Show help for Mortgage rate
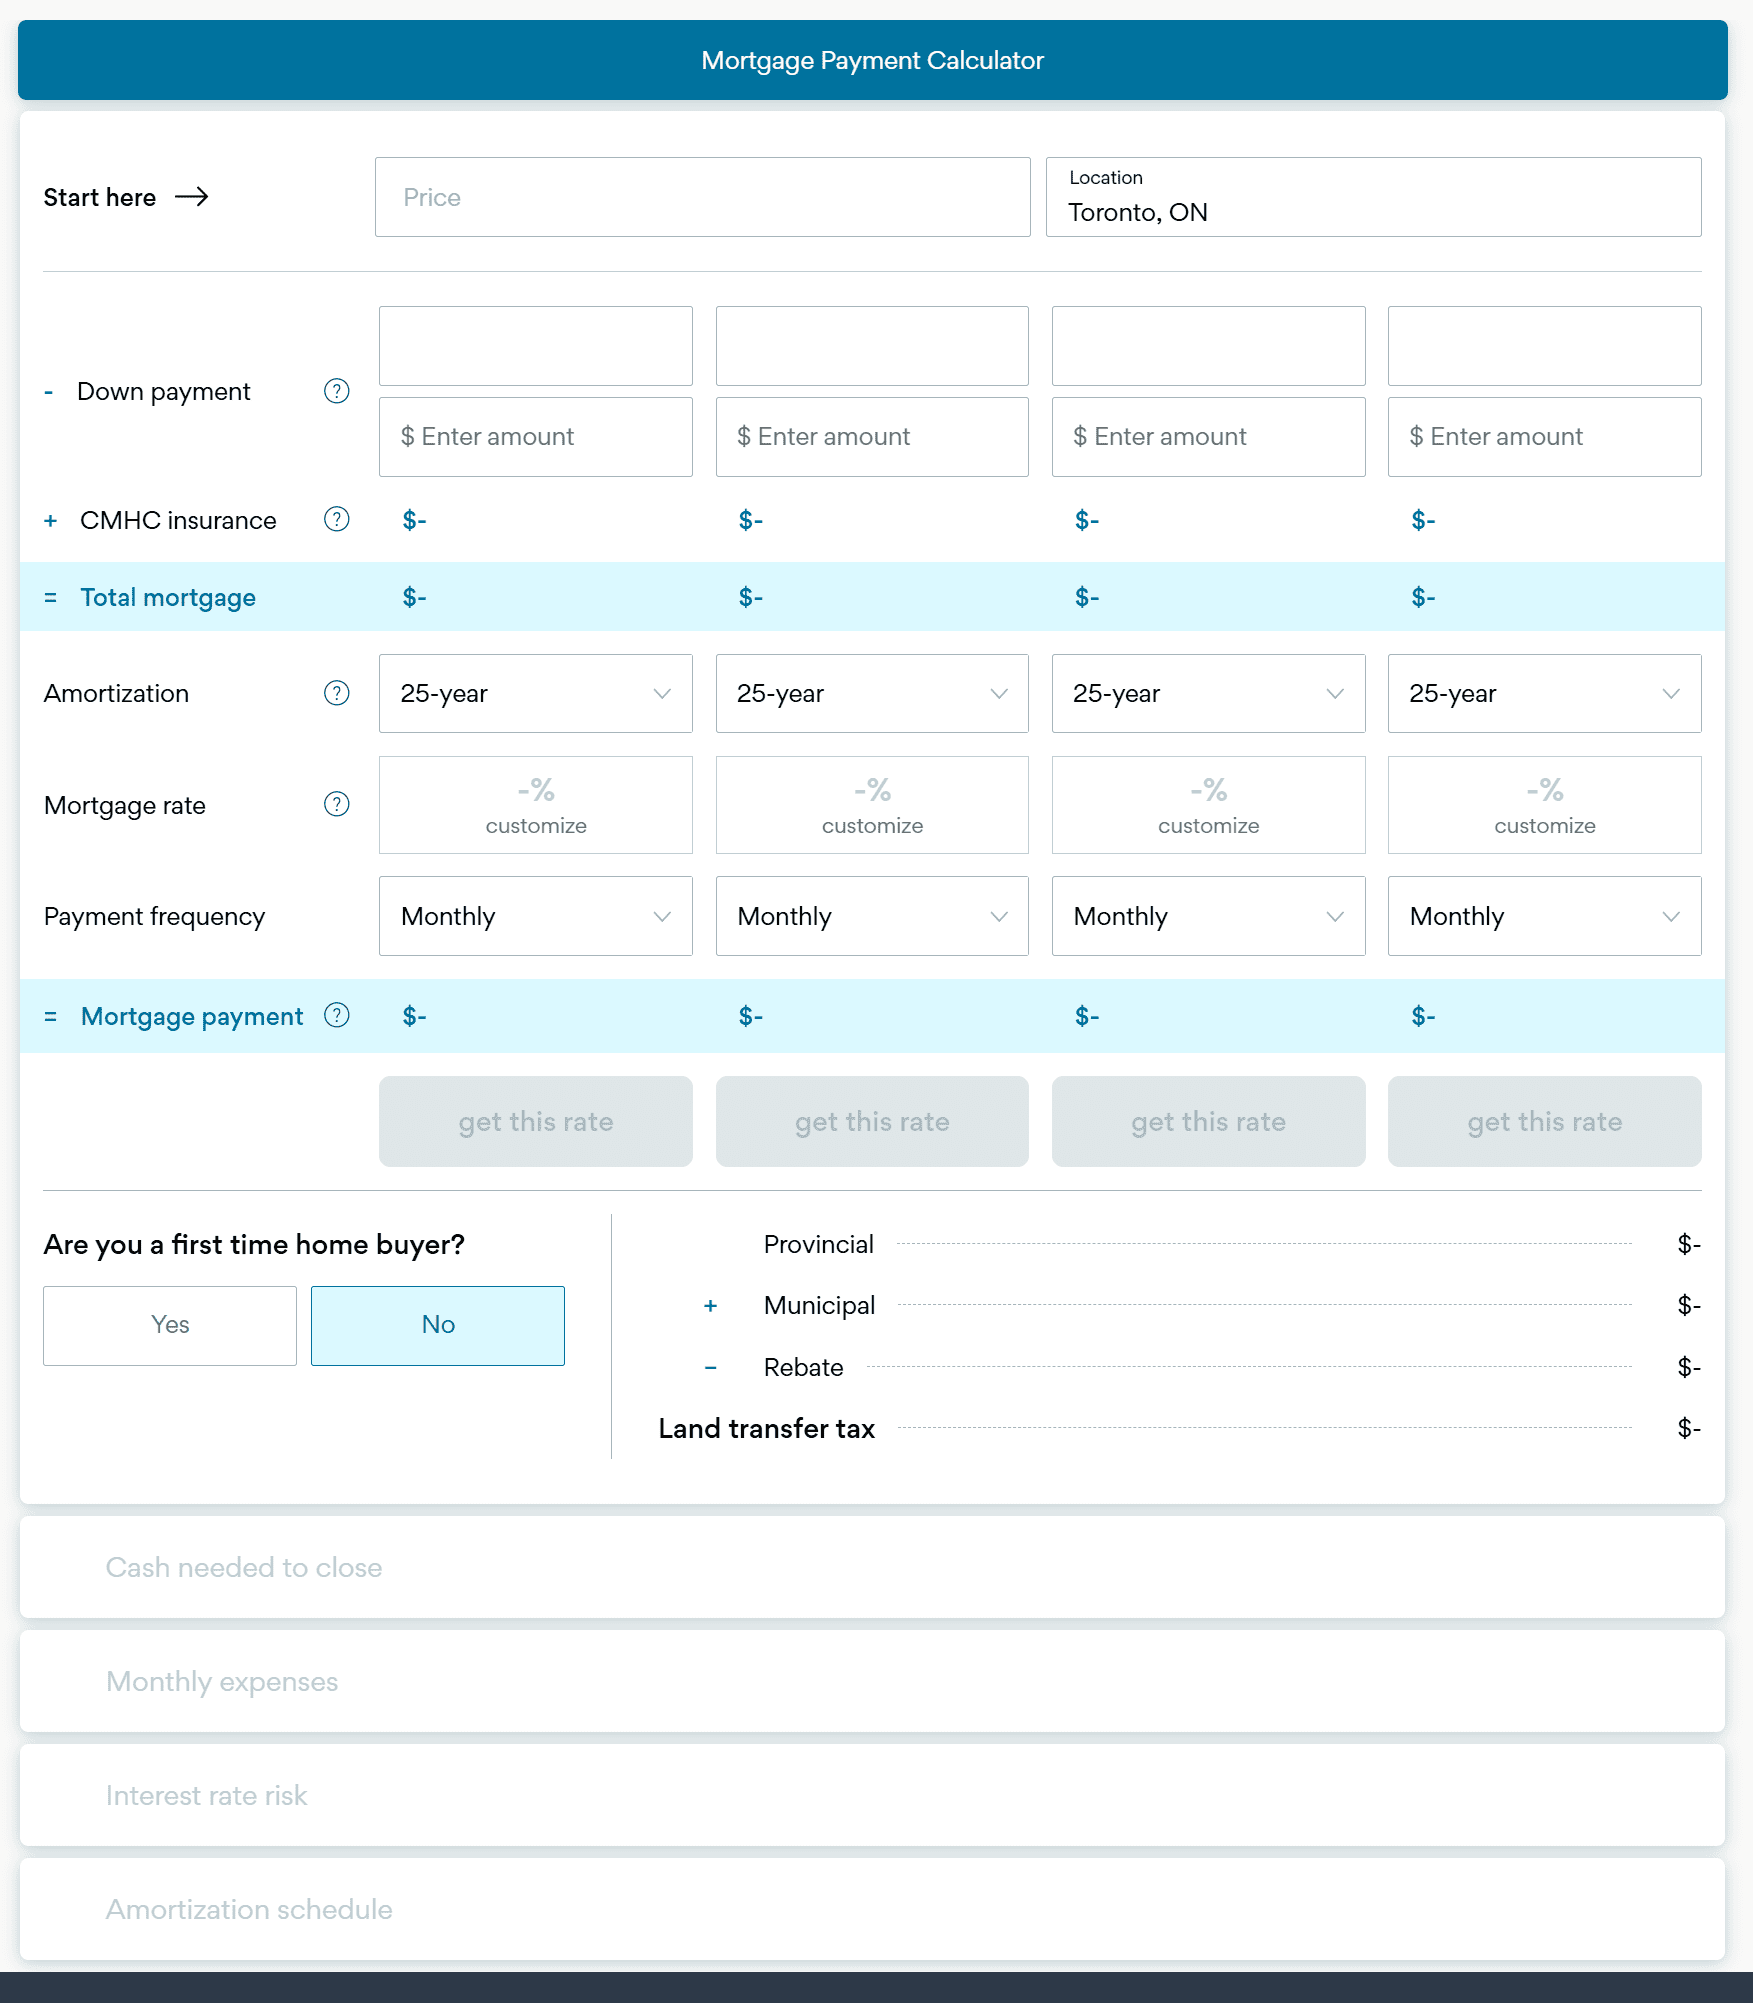The width and height of the screenshot is (1753, 2003). coord(337,804)
